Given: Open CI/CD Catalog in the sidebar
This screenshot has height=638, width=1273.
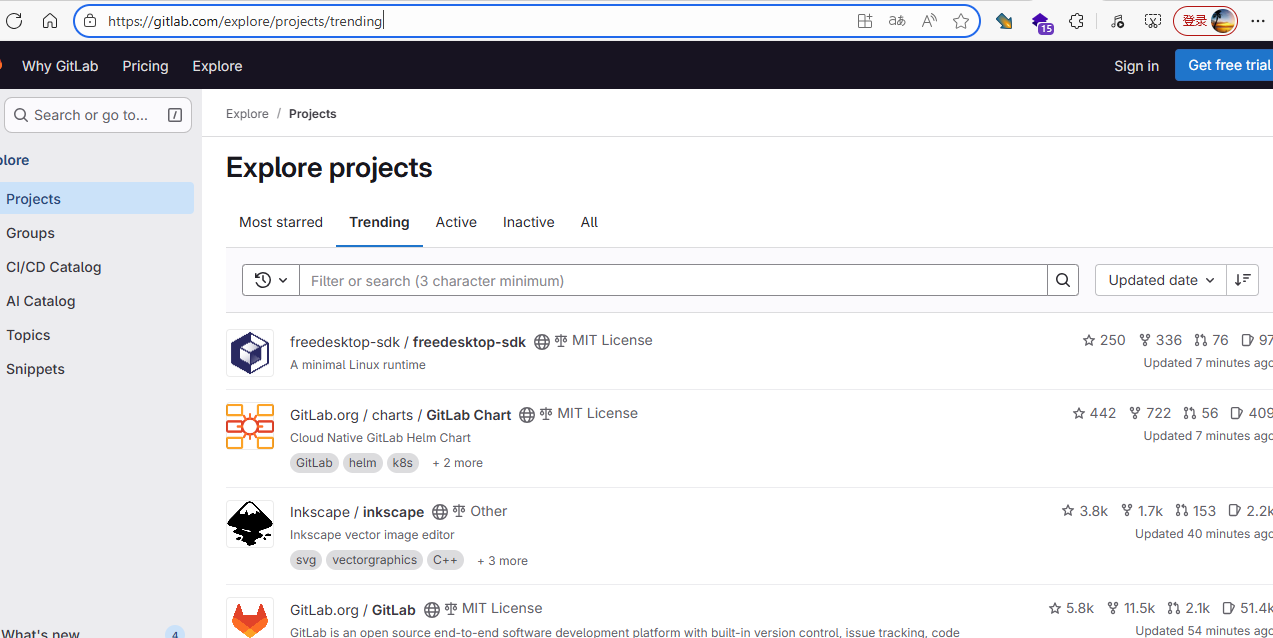Looking at the screenshot, I should point(96,267).
